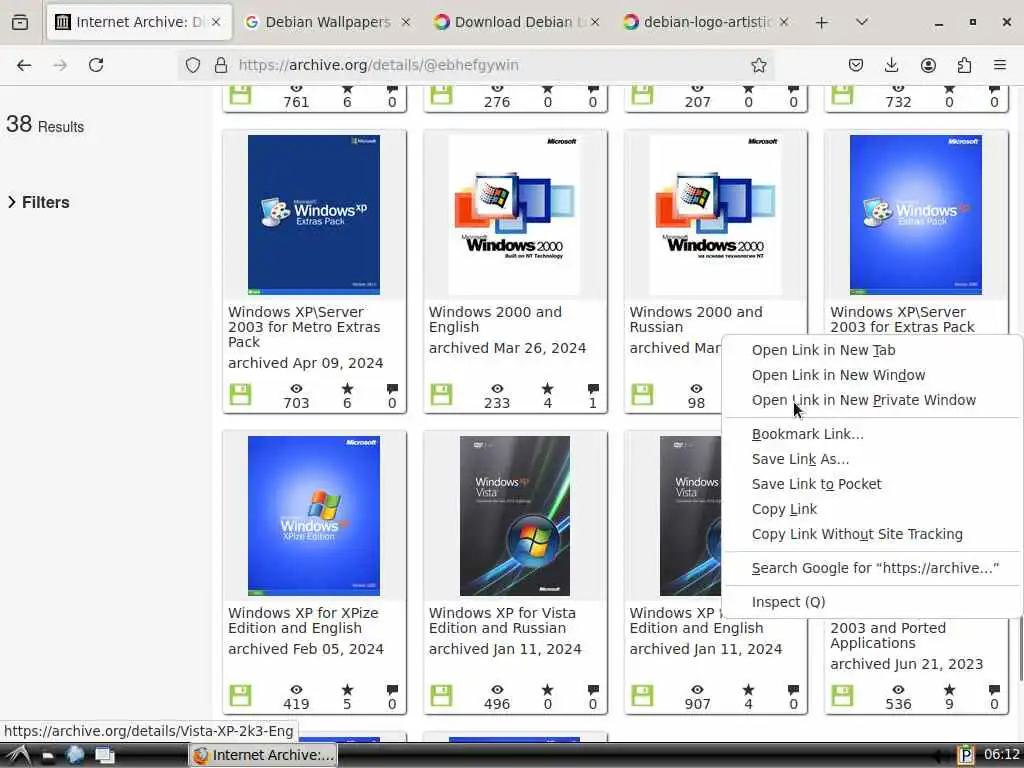Click the floppy icon on Metro Extras Pack card
Screen dimensions: 1024x768
[240, 394]
